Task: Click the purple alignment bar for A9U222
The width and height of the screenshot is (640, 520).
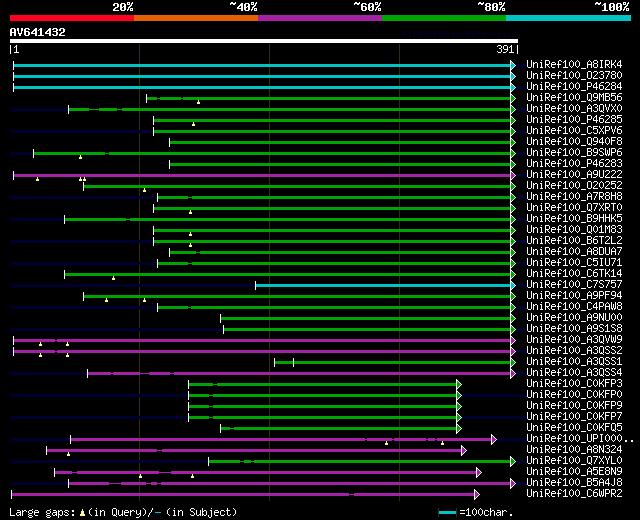Action: [x=262, y=176]
